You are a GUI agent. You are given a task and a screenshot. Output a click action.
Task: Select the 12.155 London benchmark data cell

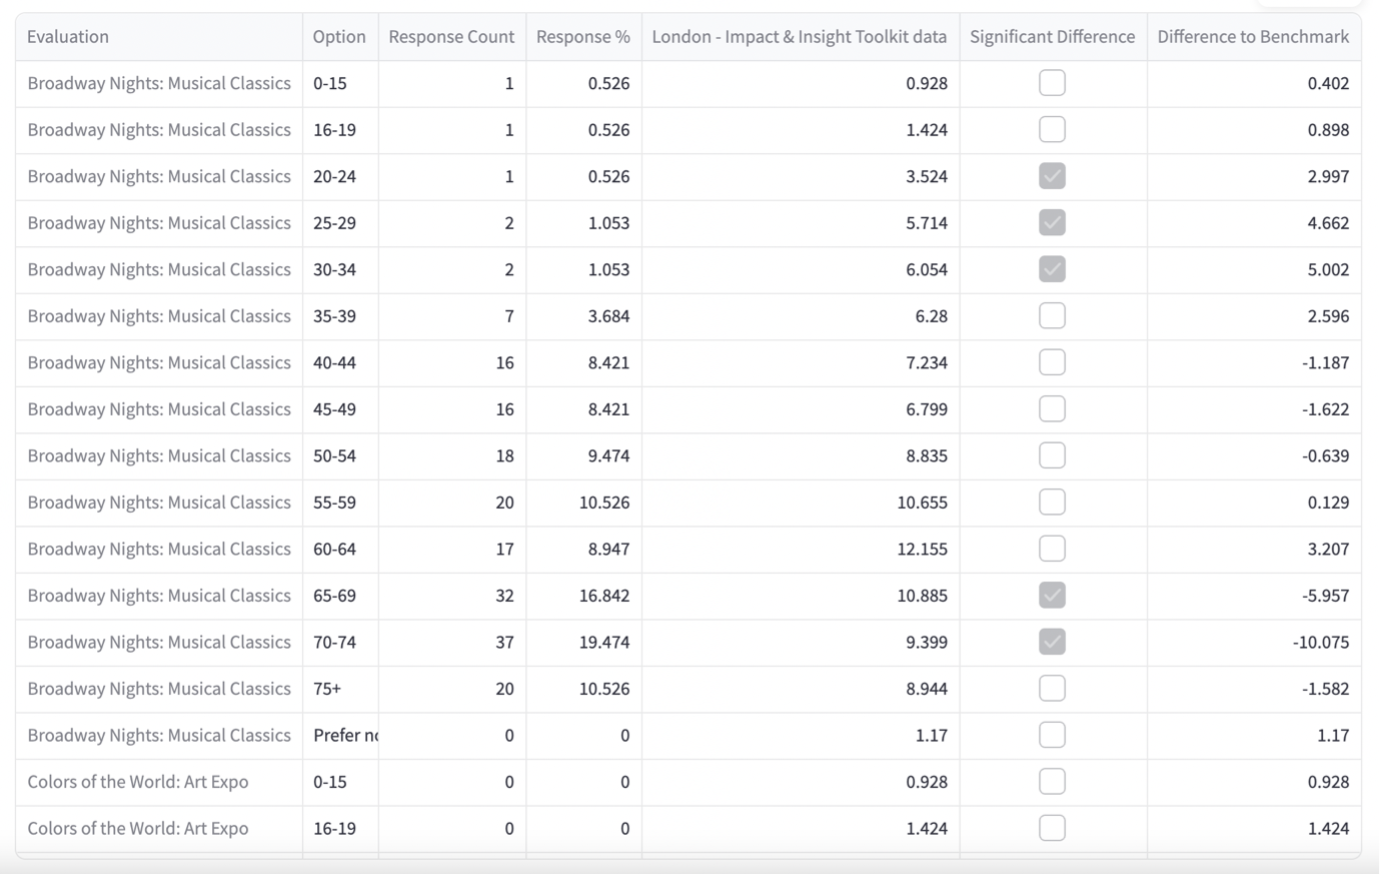[921, 549]
